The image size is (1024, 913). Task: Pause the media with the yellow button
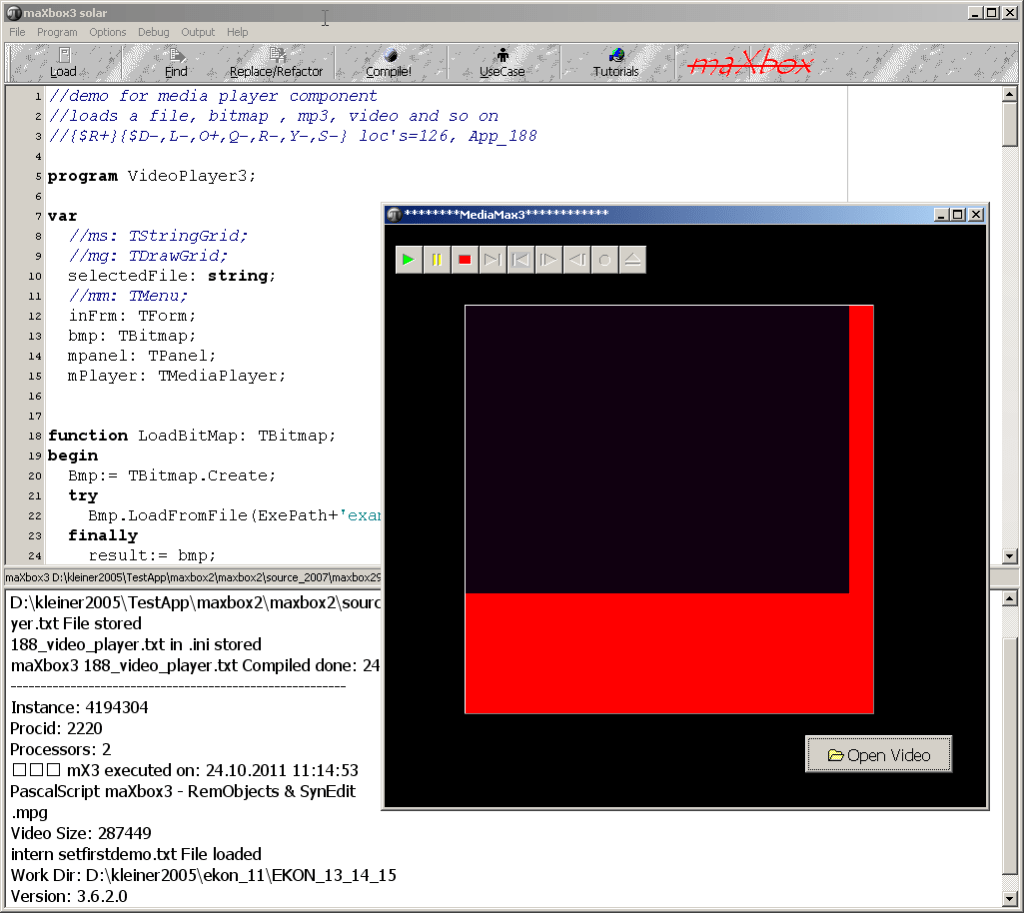tap(436, 260)
